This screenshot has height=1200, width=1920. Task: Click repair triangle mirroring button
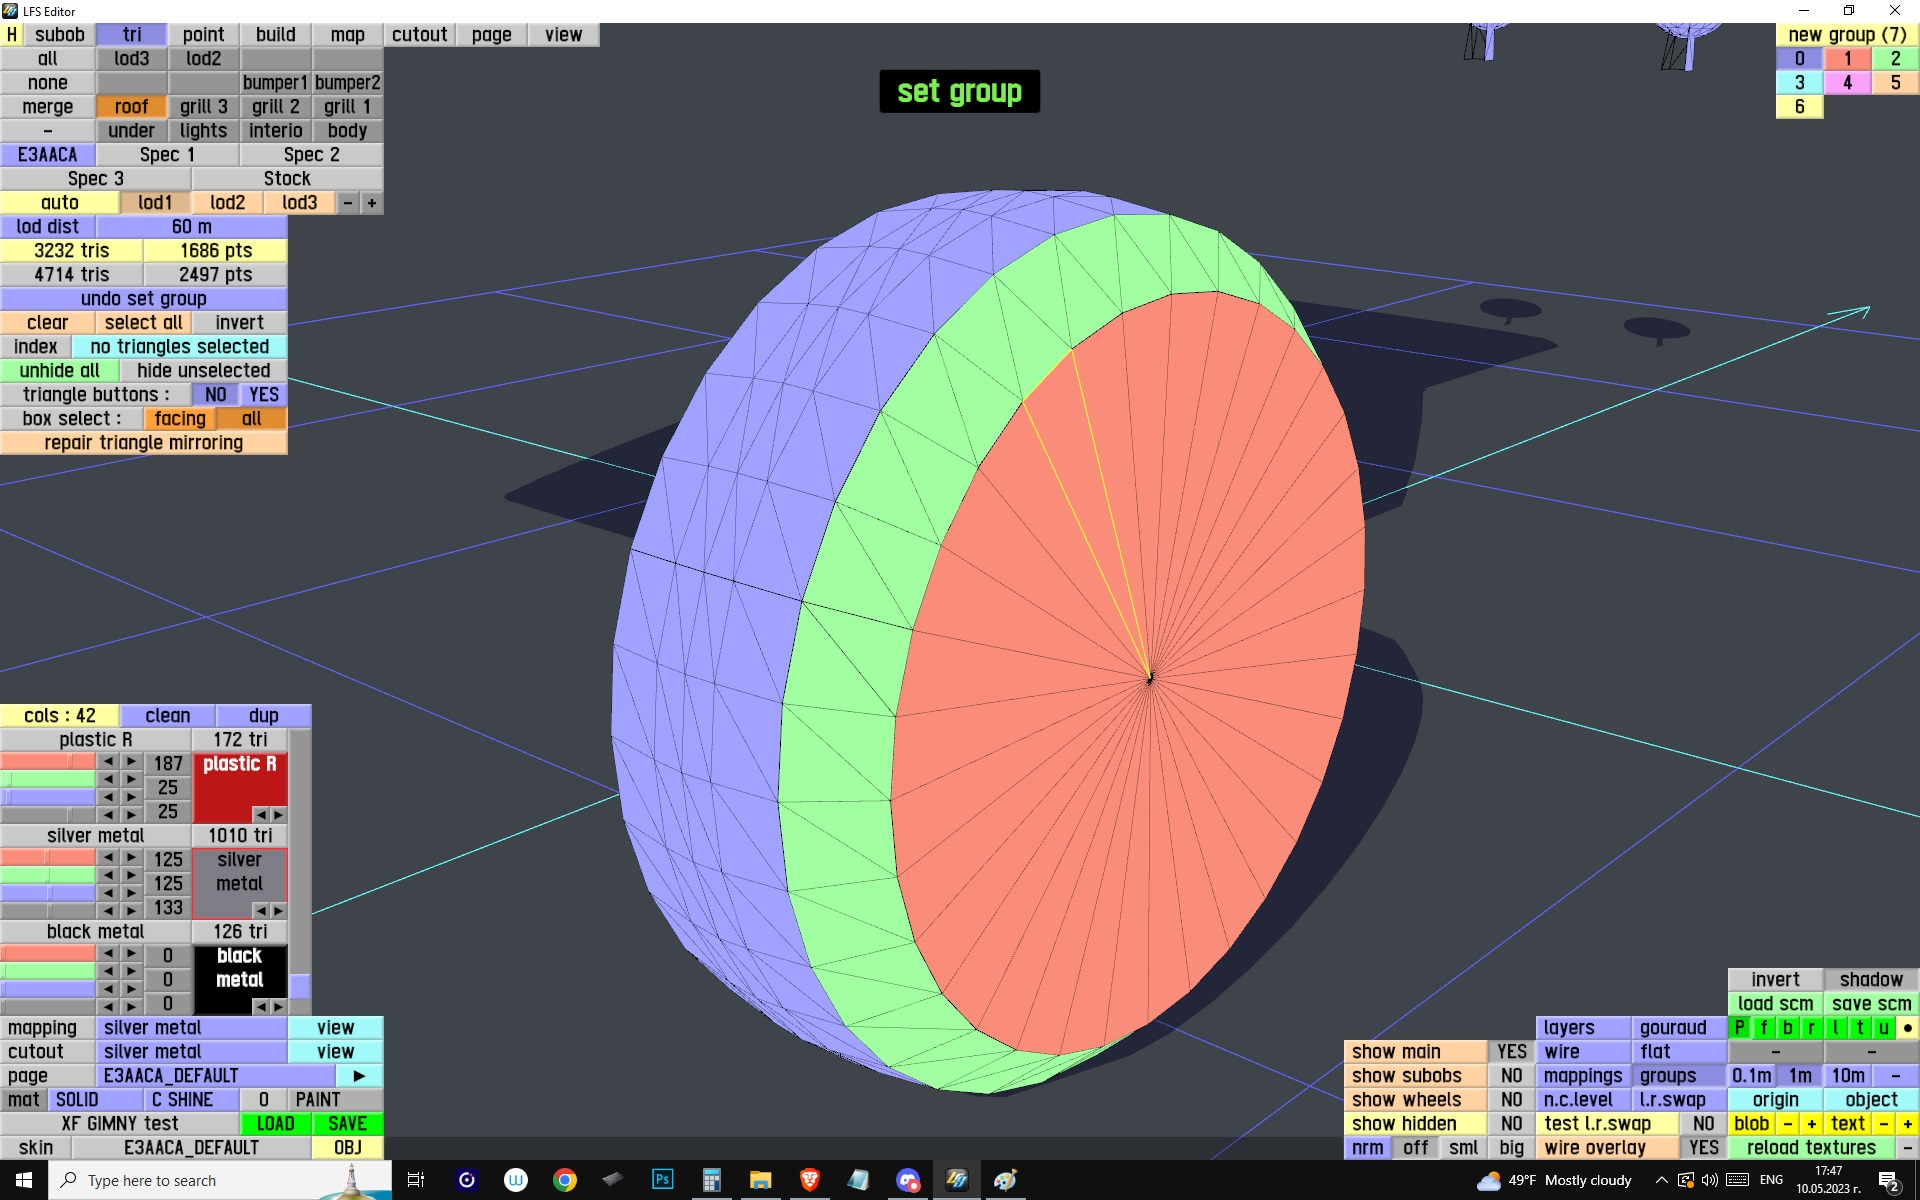[144, 443]
